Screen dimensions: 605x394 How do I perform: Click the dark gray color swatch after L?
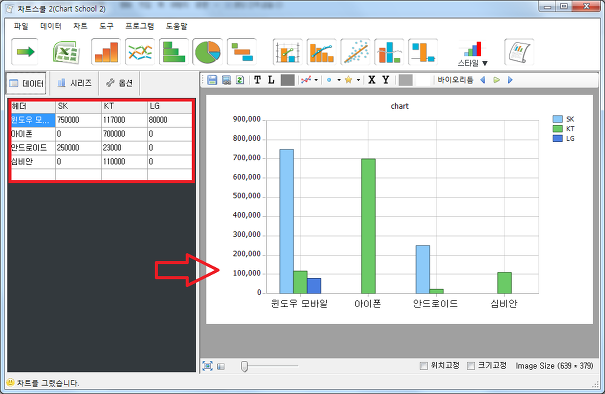pos(287,80)
